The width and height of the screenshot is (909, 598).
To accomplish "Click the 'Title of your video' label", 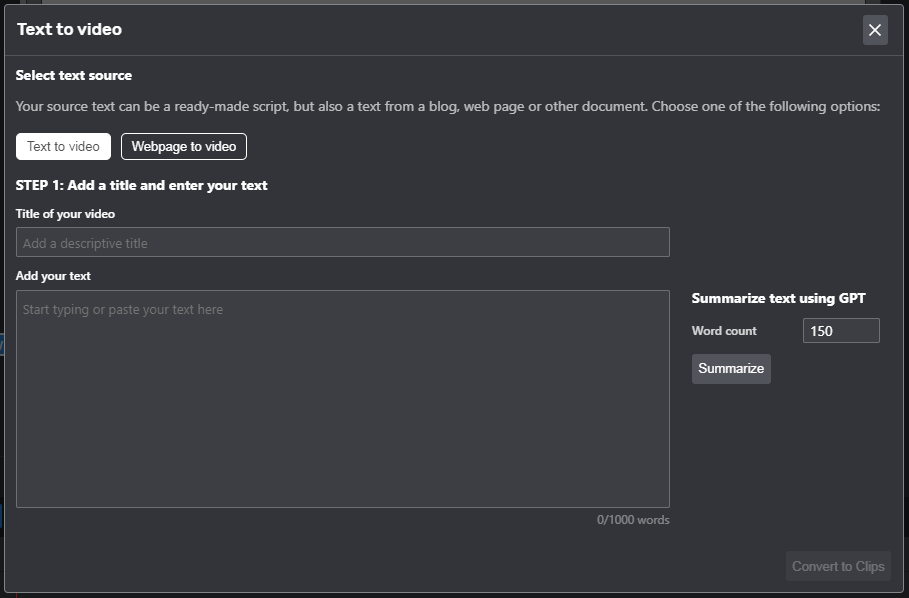I will 66,214.
